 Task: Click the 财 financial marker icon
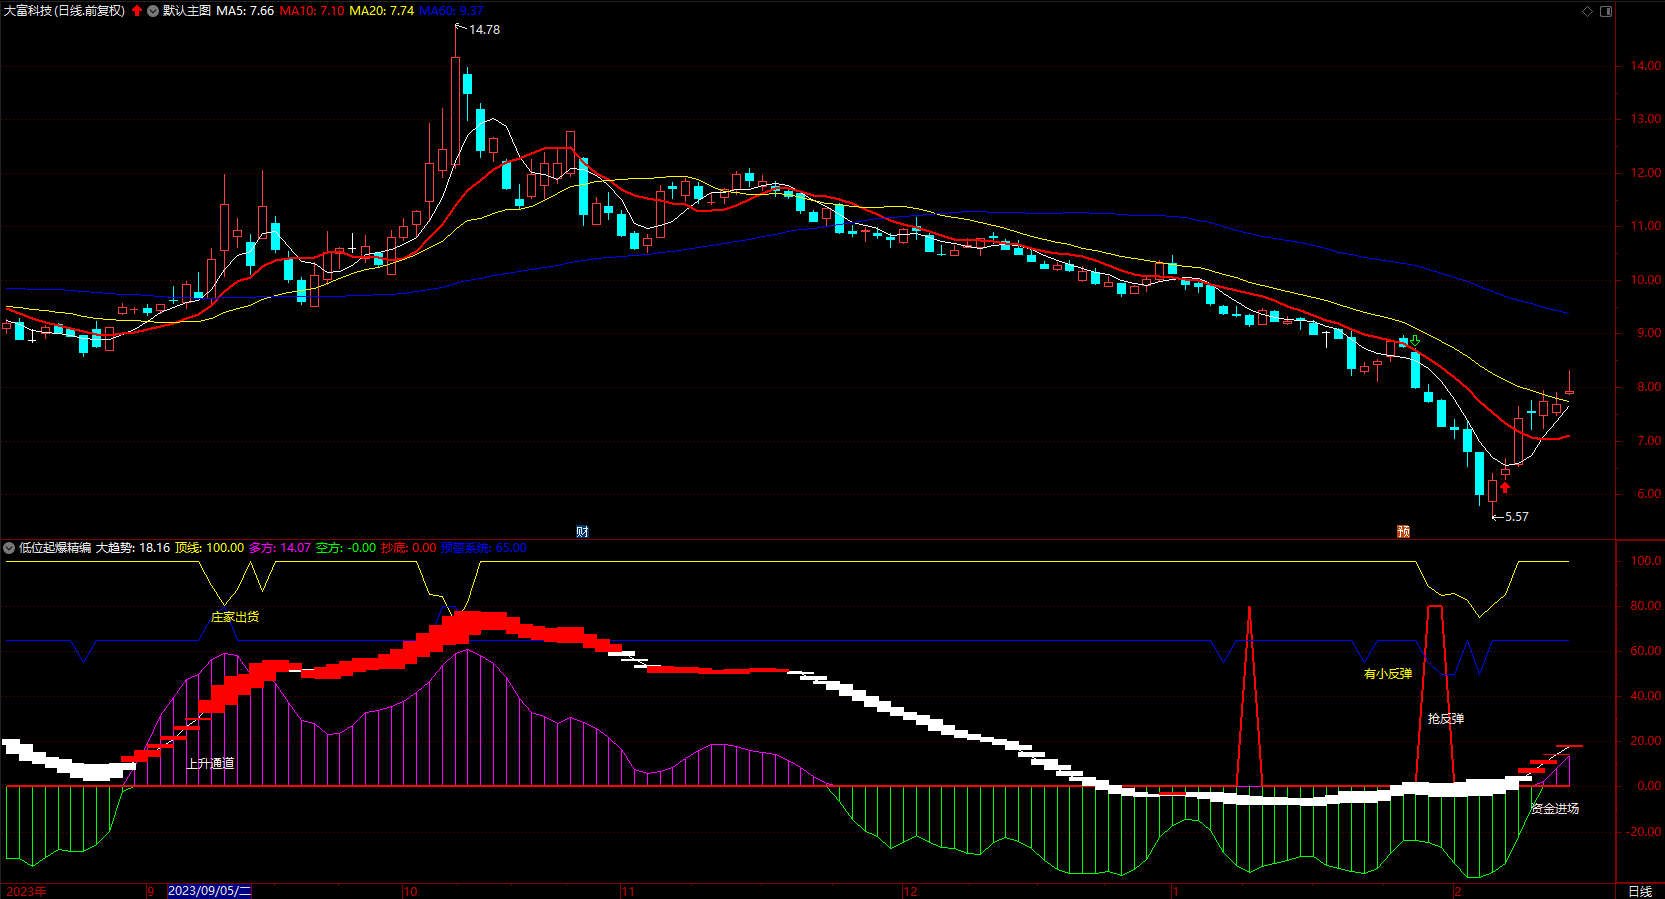point(582,531)
